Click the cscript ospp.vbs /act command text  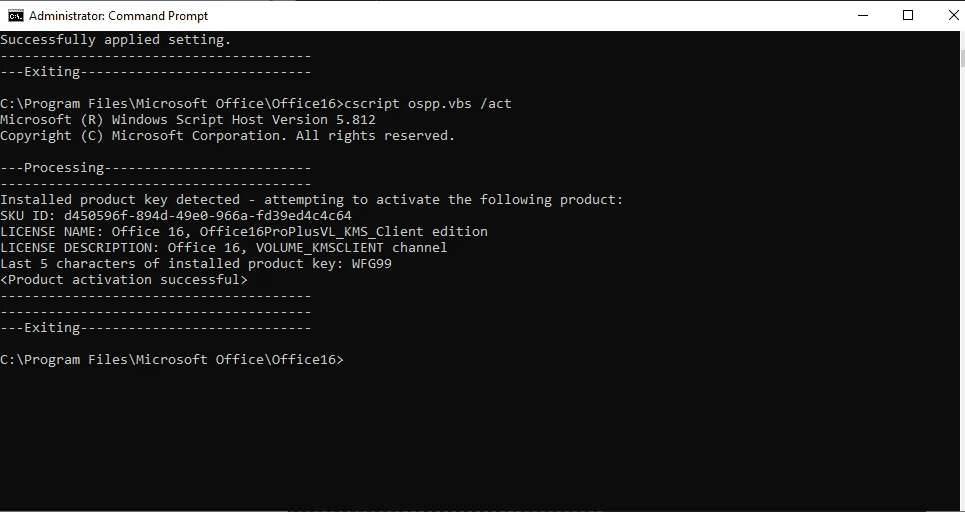pos(428,103)
